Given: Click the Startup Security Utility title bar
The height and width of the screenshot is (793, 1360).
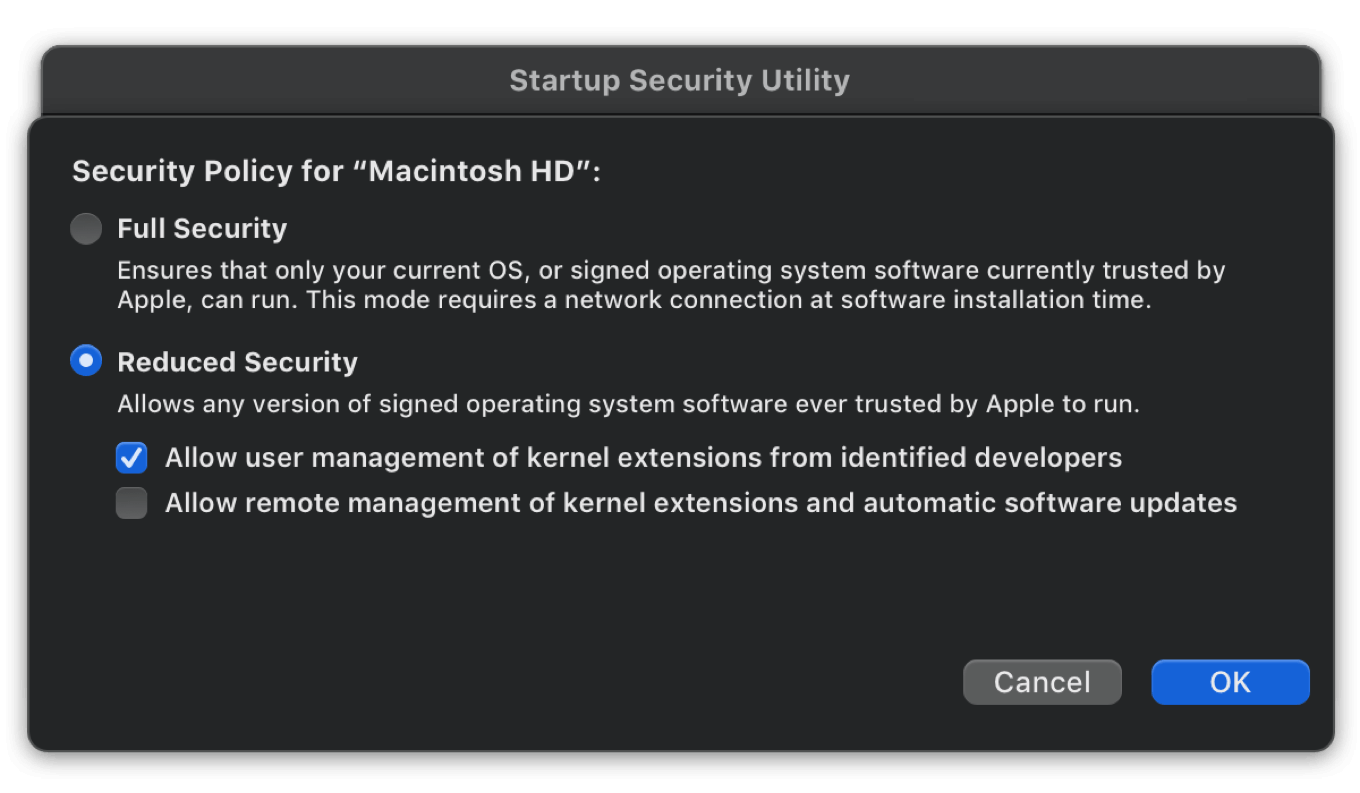Looking at the screenshot, I should coord(679,80).
